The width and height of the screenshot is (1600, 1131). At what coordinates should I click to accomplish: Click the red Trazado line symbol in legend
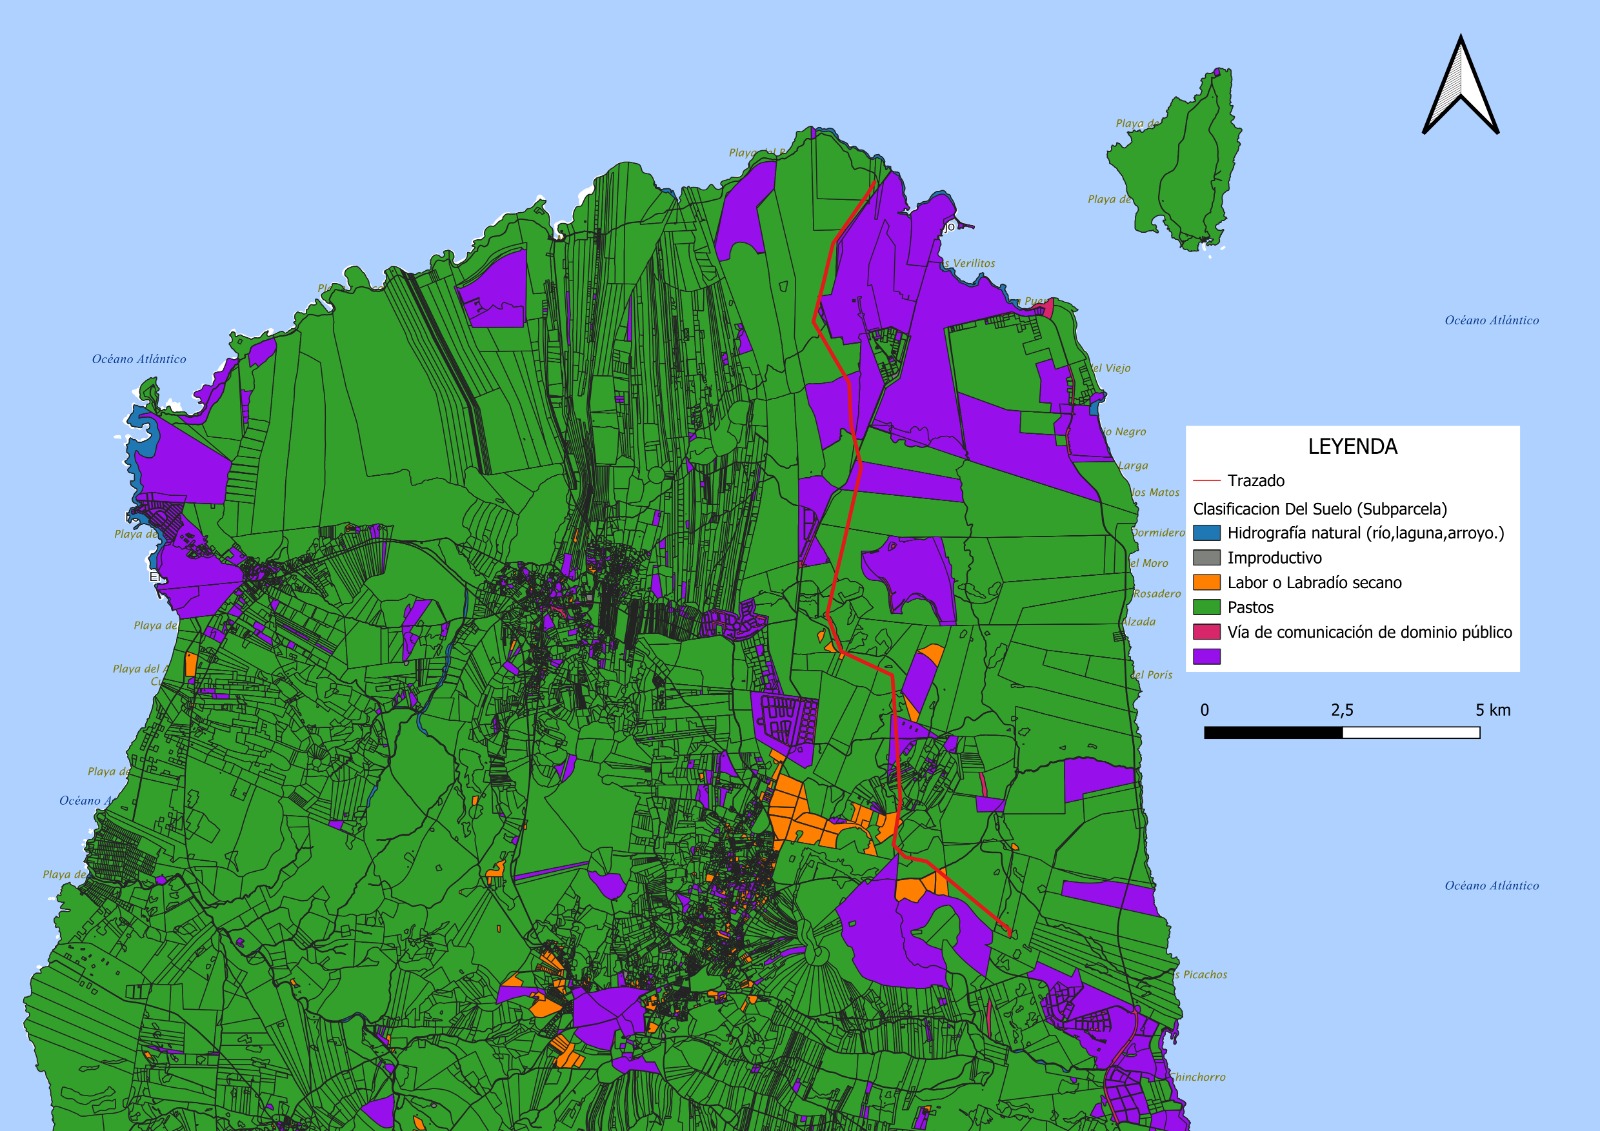[1207, 481]
